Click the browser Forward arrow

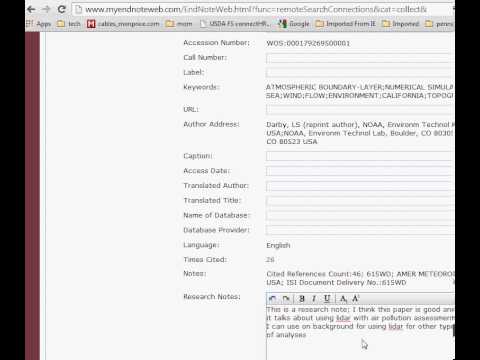46,9
